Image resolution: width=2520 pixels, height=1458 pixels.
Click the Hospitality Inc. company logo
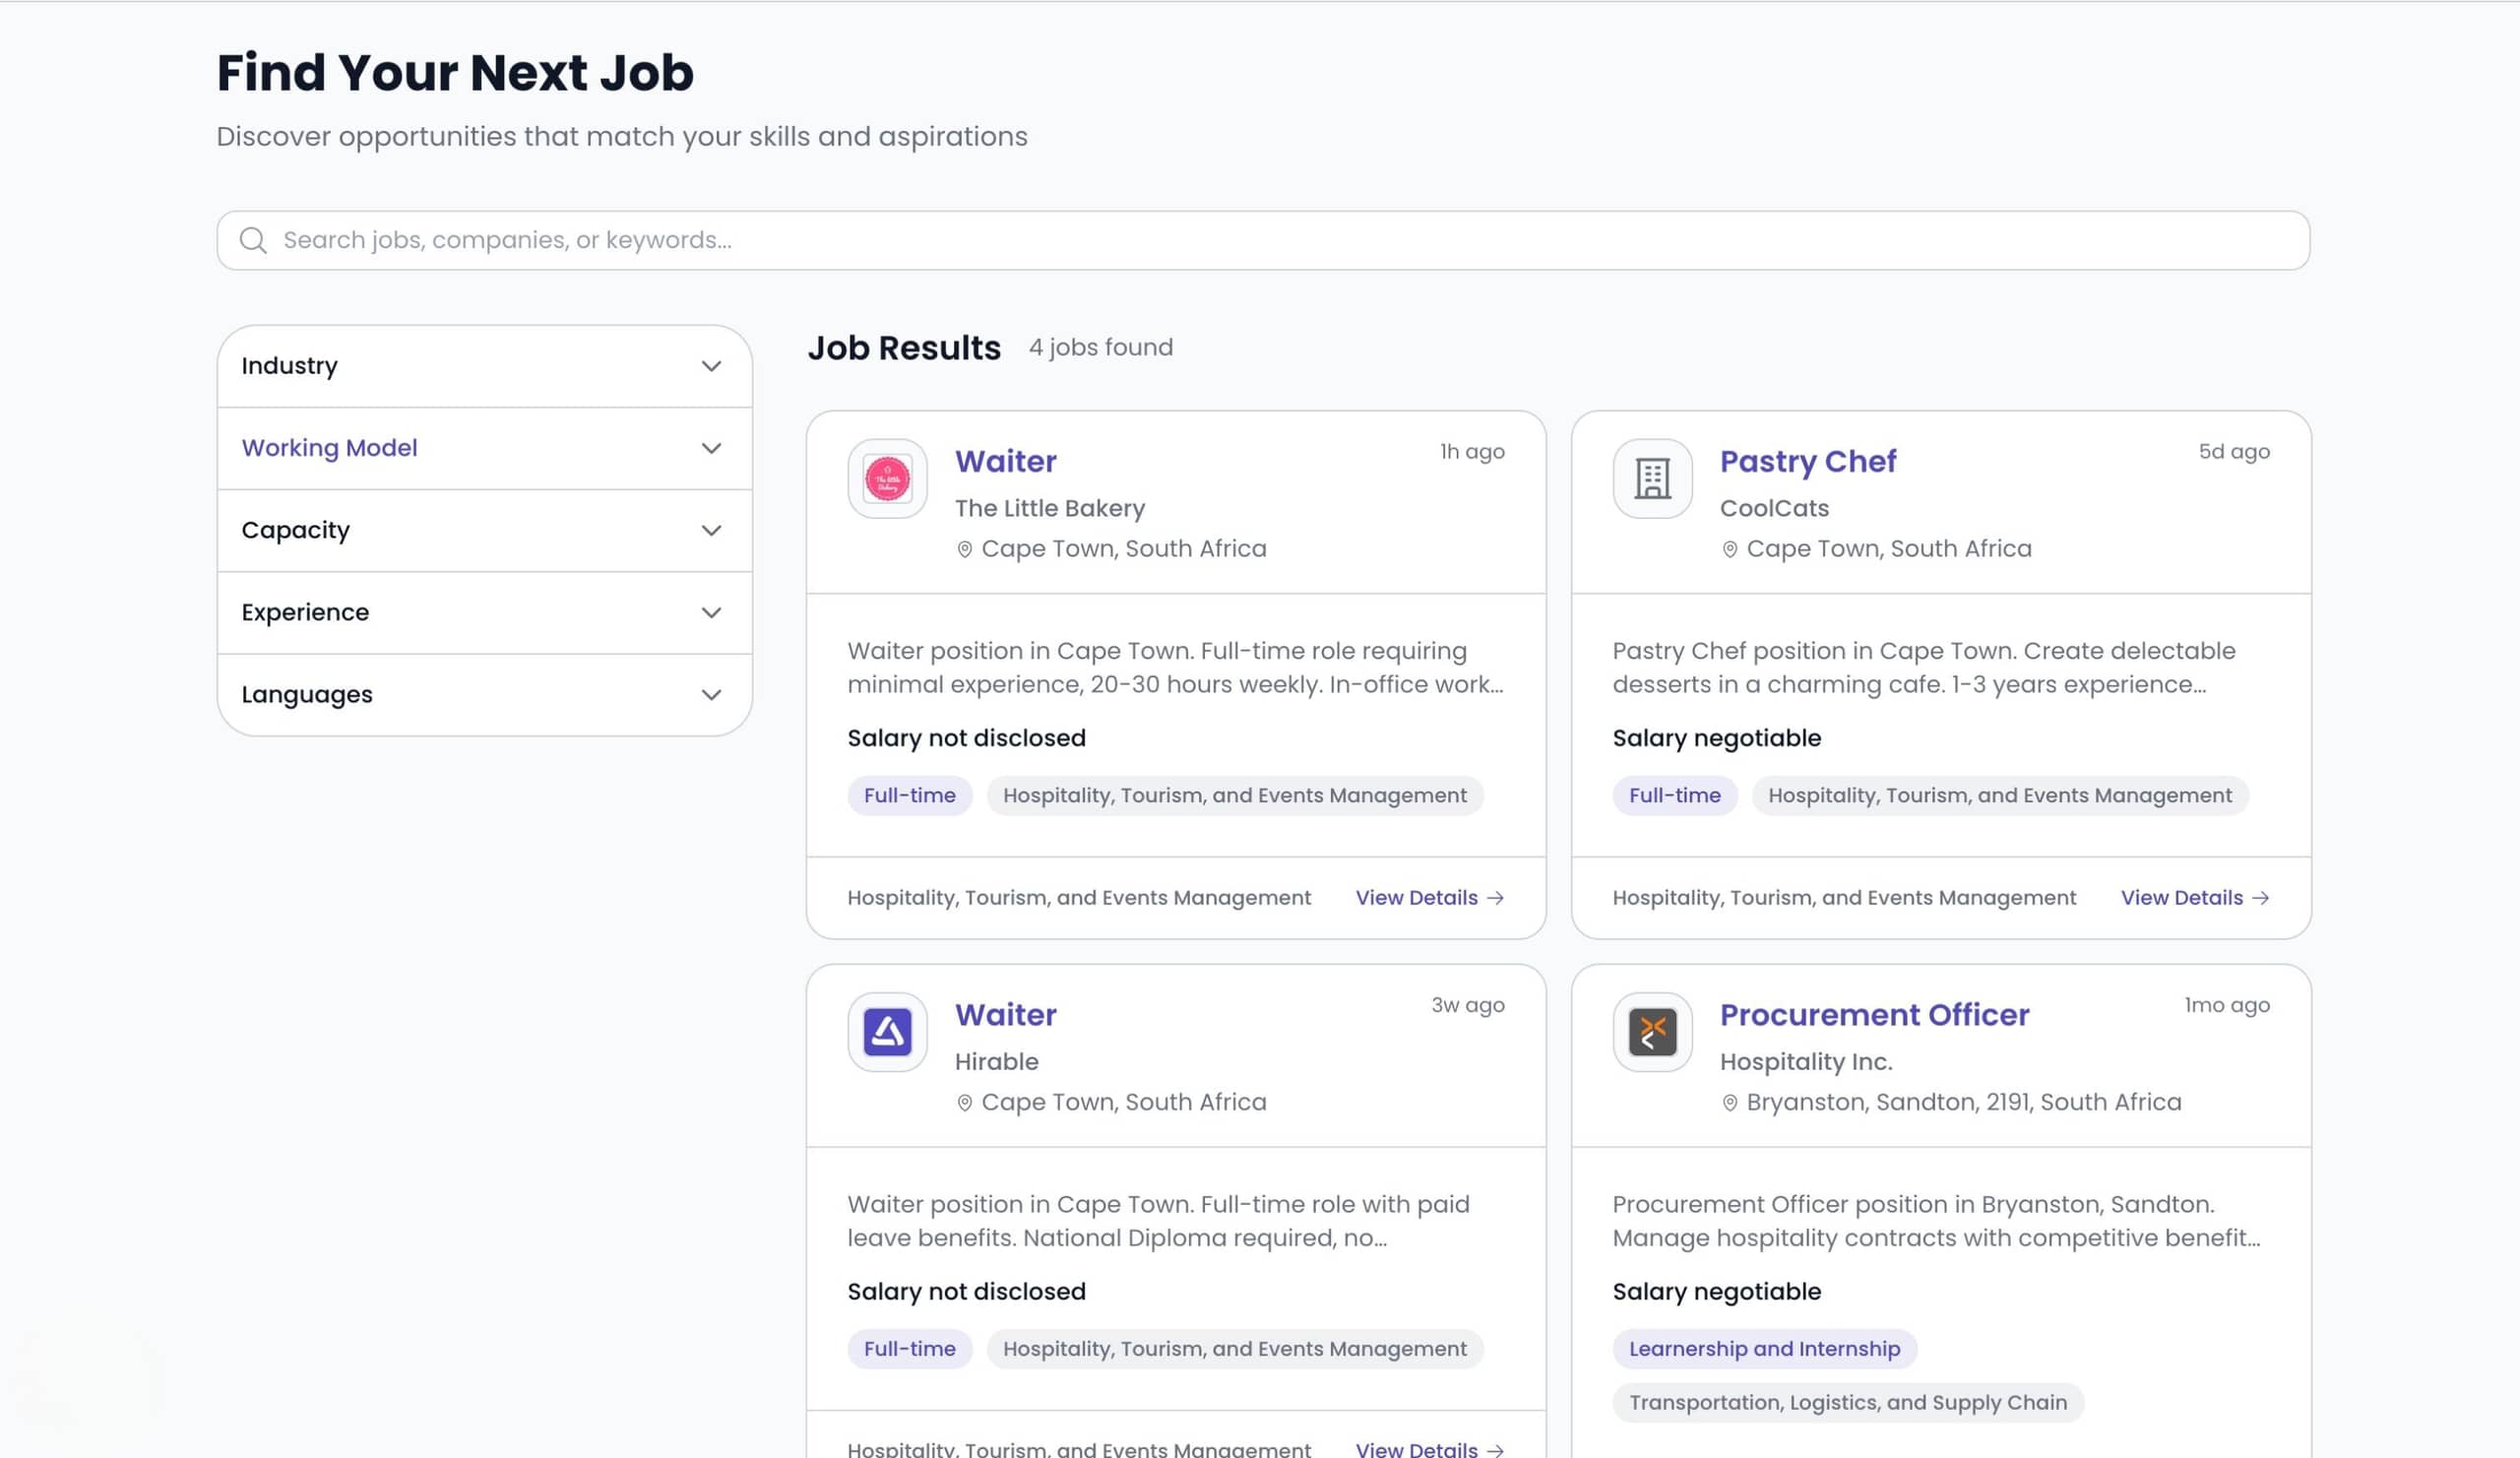click(x=1652, y=1032)
